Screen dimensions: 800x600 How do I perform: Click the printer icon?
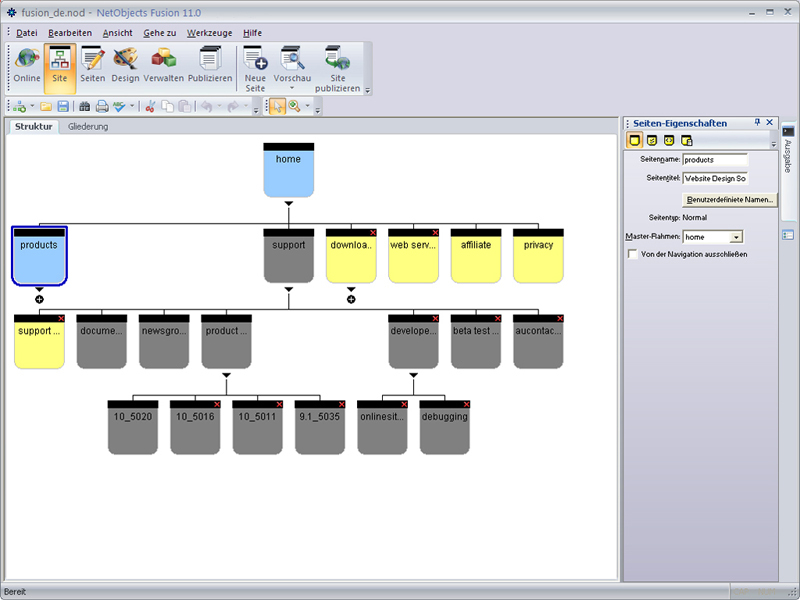tap(102, 107)
